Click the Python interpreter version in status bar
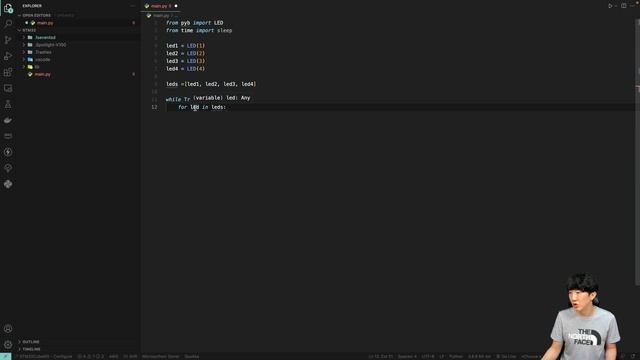Screen dimensions: 640x360 (479, 356)
